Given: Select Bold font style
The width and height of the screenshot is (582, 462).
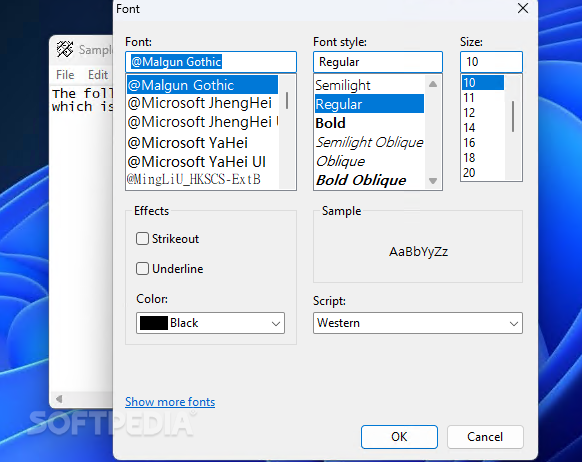Looking at the screenshot, I should 369,123.
